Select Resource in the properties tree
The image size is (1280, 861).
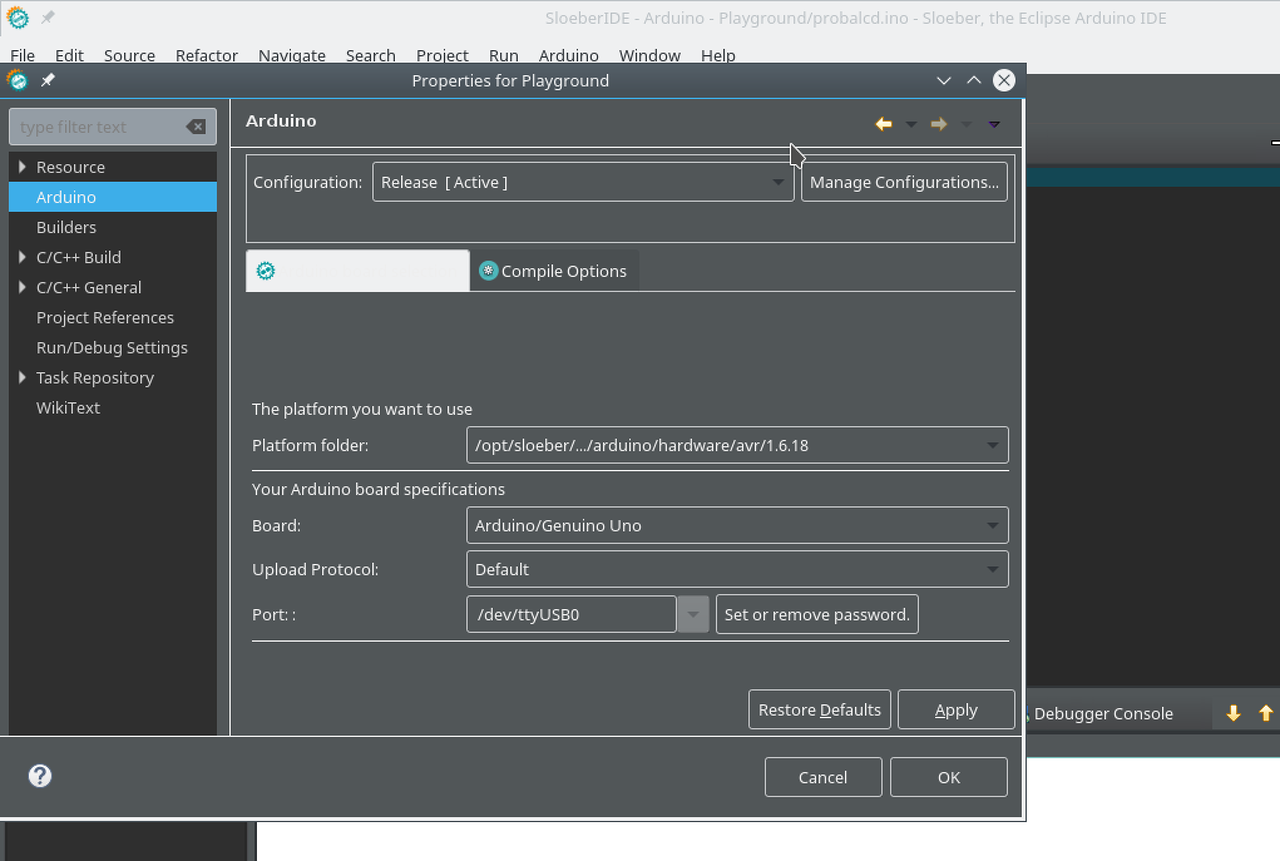(70, 167)
